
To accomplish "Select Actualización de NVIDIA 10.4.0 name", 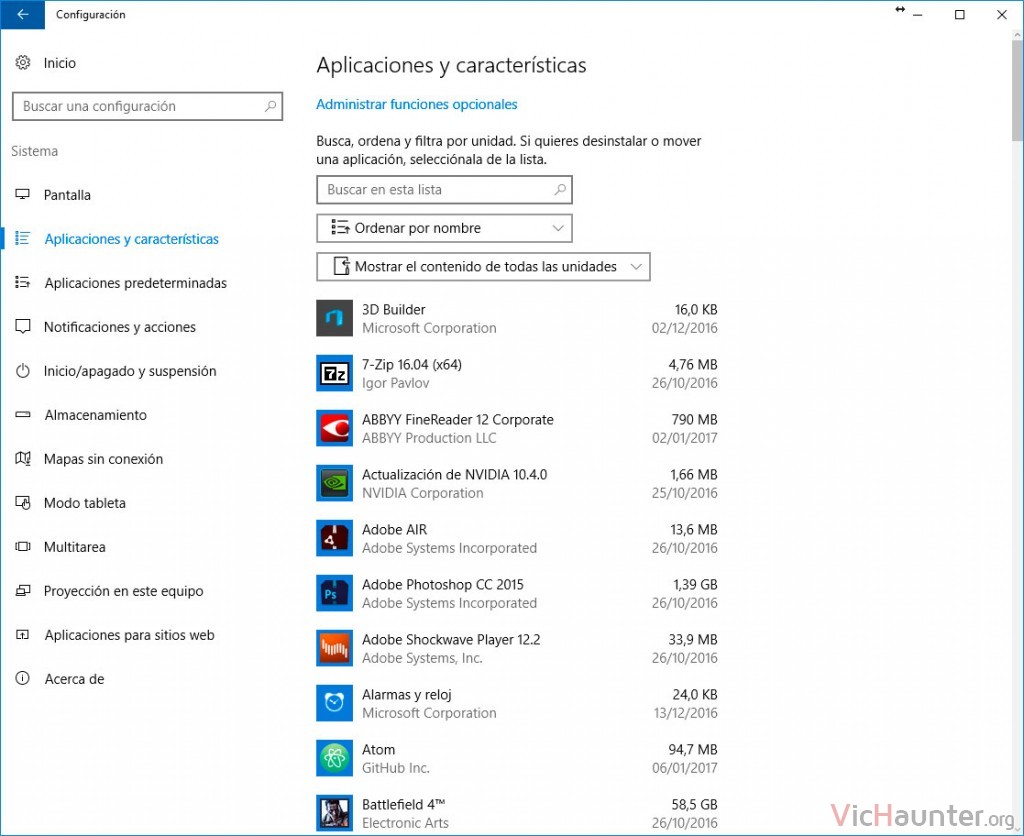I will (x=455, y=474).
